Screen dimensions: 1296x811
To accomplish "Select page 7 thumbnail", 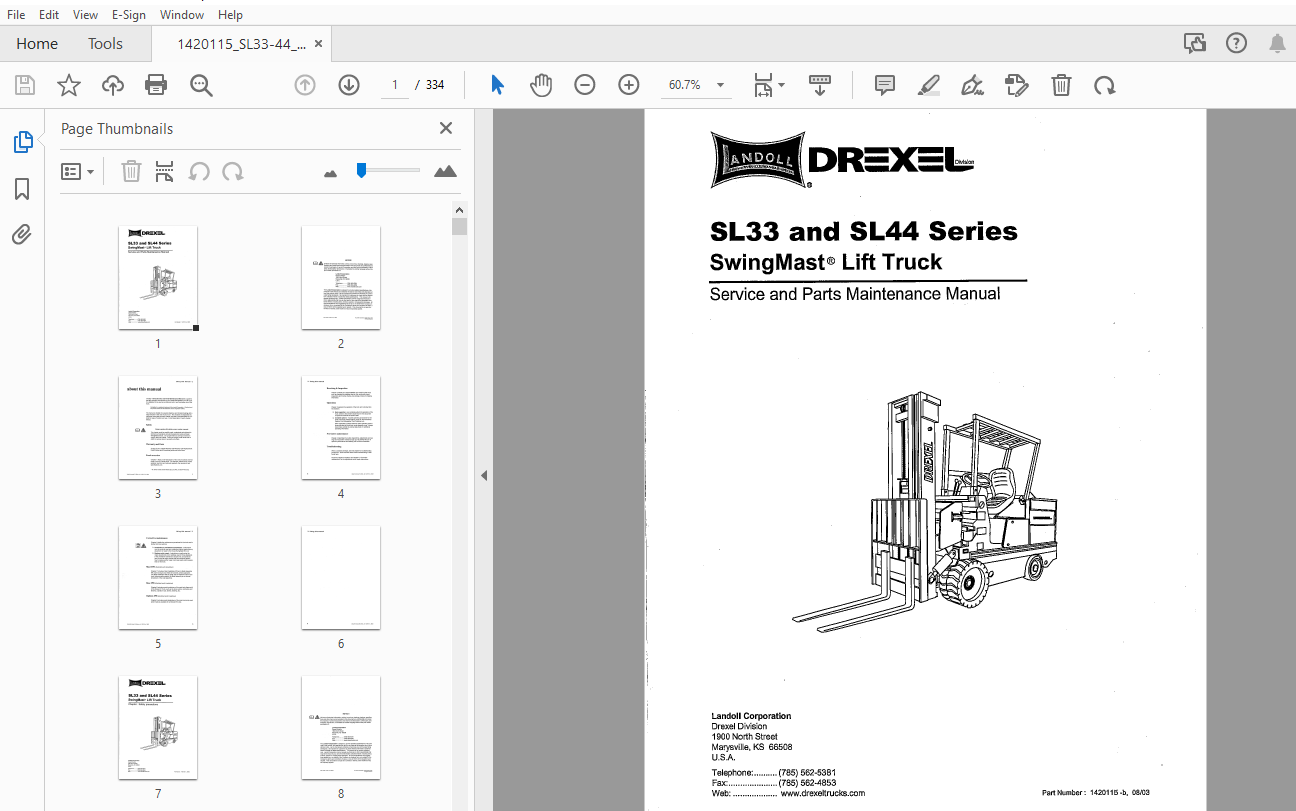I will coord(158,727).
